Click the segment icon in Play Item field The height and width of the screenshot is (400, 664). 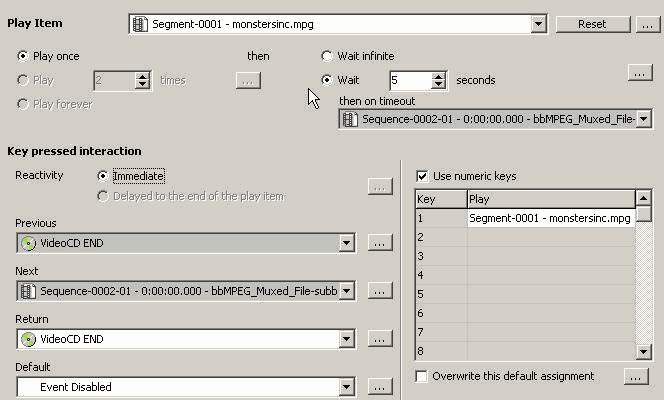pos(140,24)
